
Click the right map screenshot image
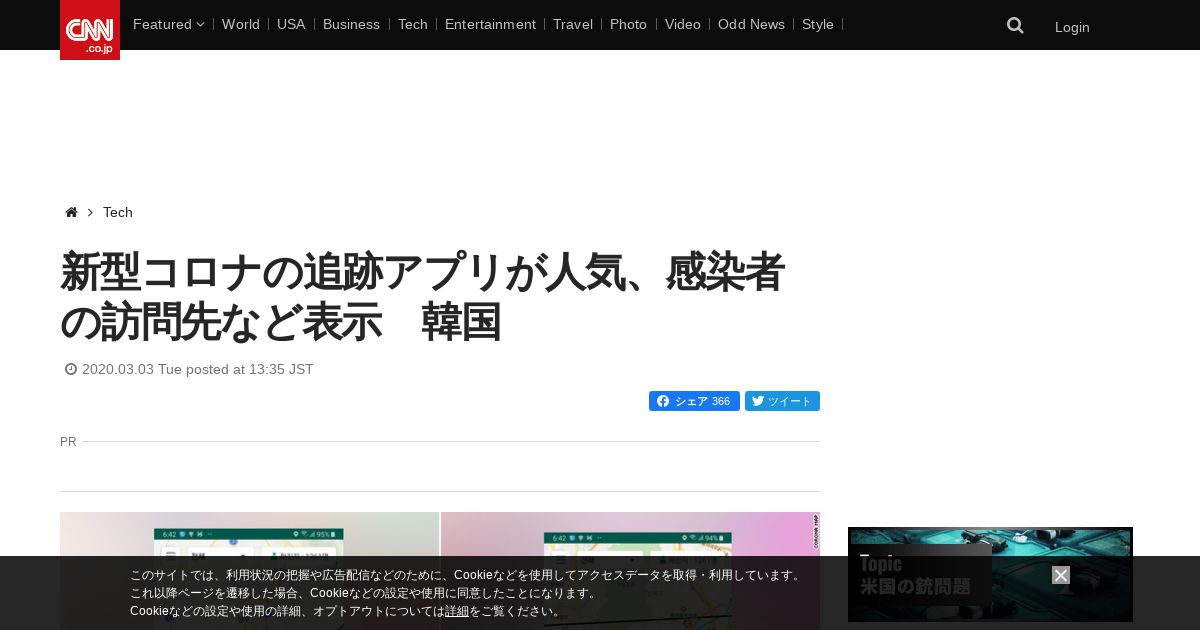[630, 571]
